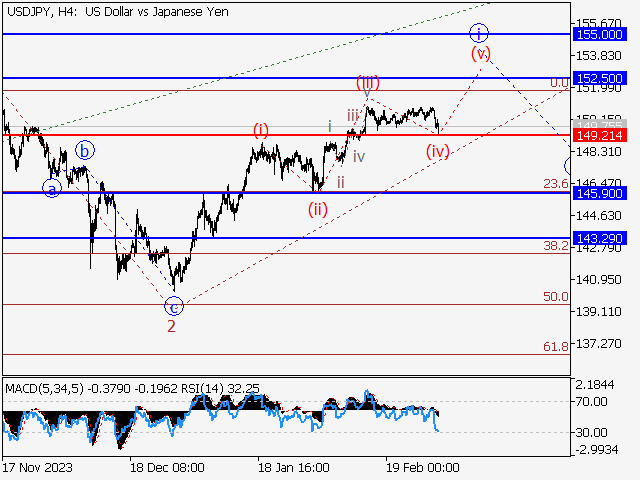Click the 139.110 price axis value

(x=598, y=312)
